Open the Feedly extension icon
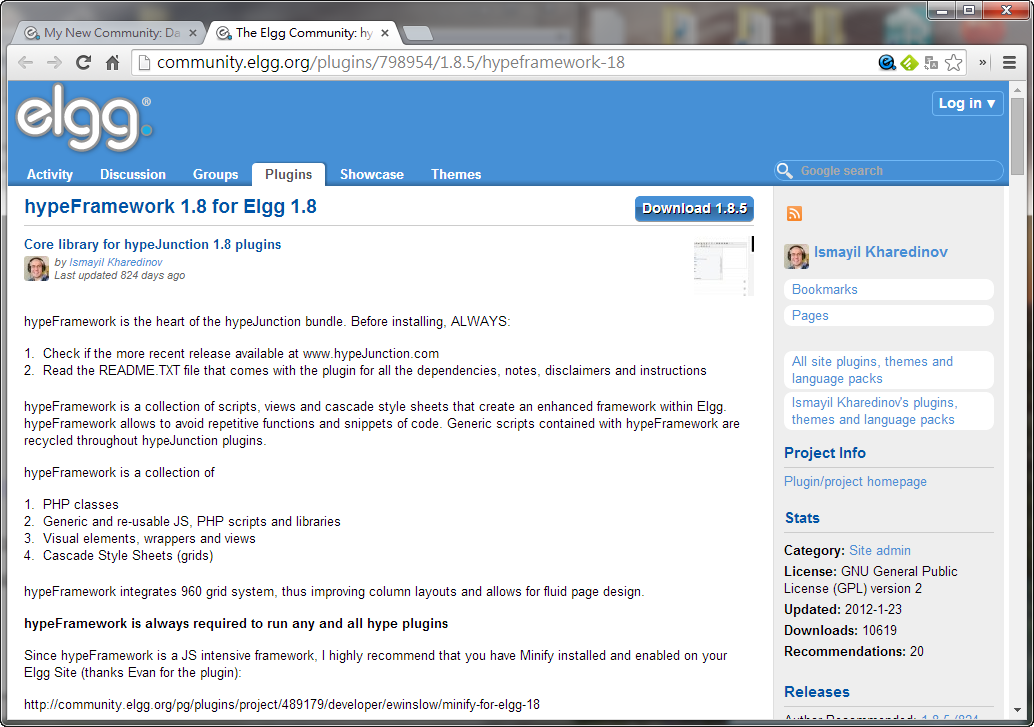 (909, 63)
